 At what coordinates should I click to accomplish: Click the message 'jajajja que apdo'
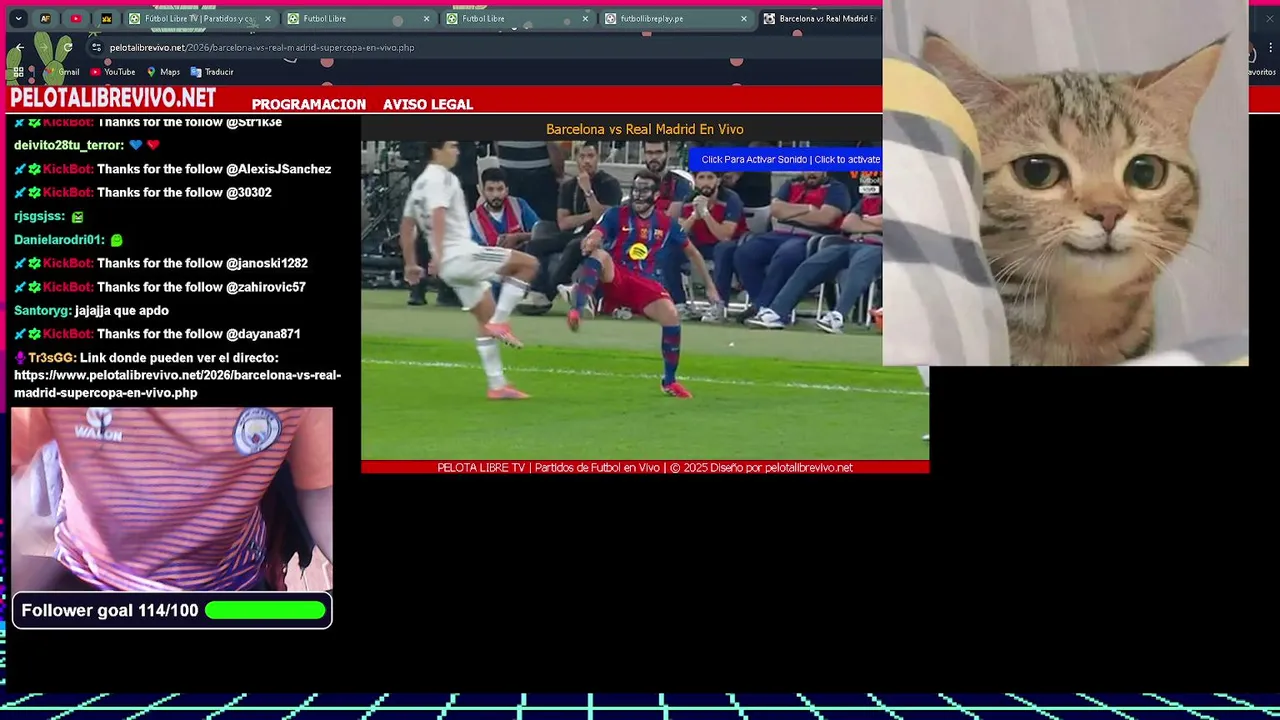[x=122, y=311]
